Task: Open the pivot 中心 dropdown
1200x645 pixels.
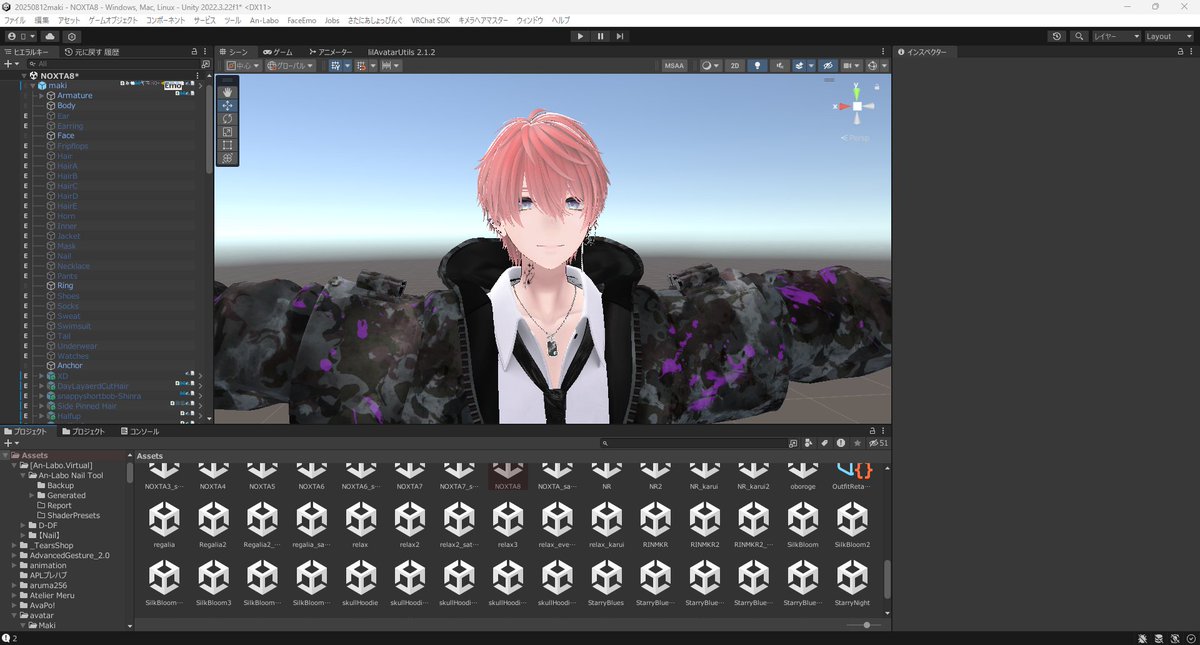Action: click(x=242, y=65)
